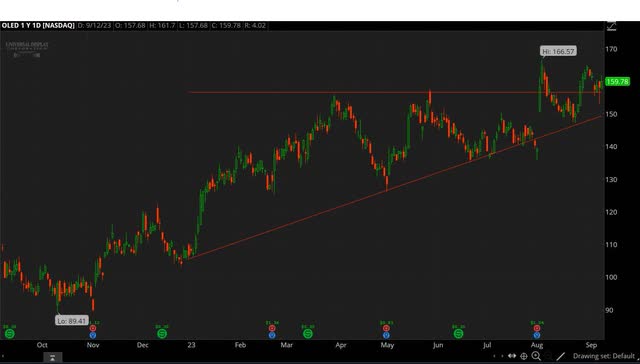Click the C: 159.78 close value

coord(227,26)
